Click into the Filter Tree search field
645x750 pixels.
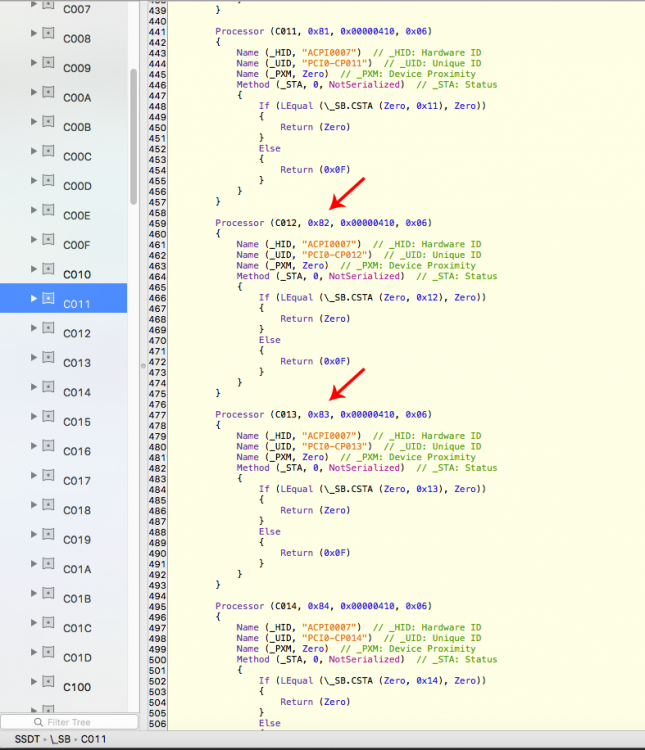(x=69, y=722)
